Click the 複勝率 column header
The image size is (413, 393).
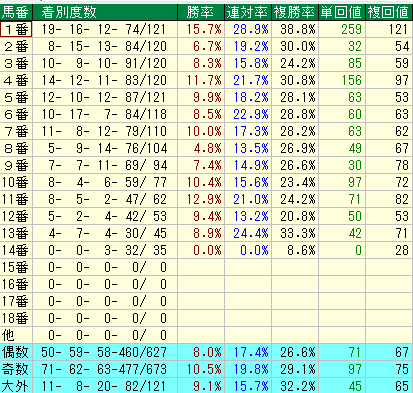click(295, 12)
